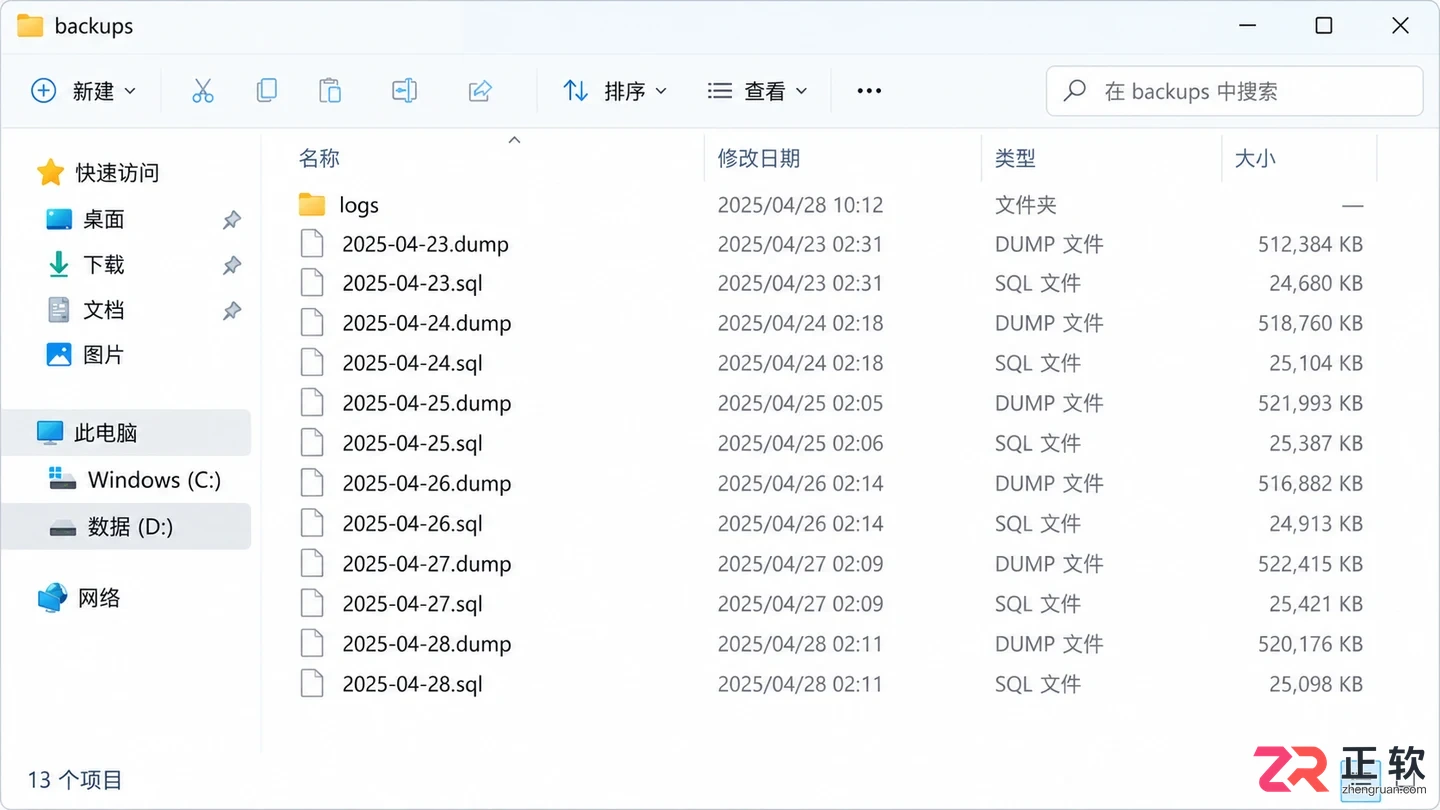Unpin 下载 using its pin icon

coord(231,265)
